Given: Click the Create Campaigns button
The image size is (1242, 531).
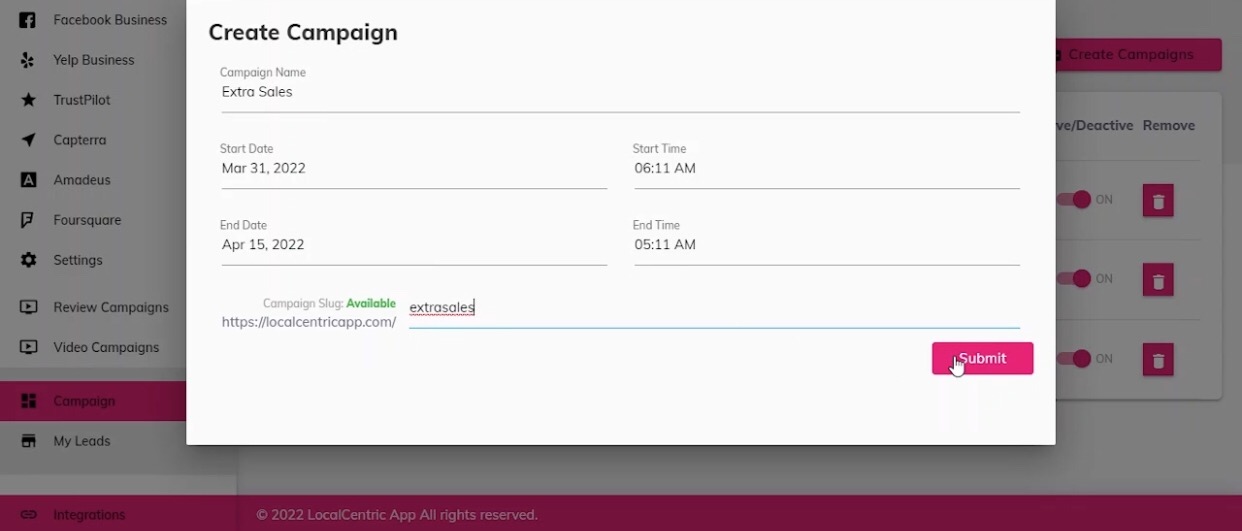Looking at the screenshot, I should coord(1136,55).
